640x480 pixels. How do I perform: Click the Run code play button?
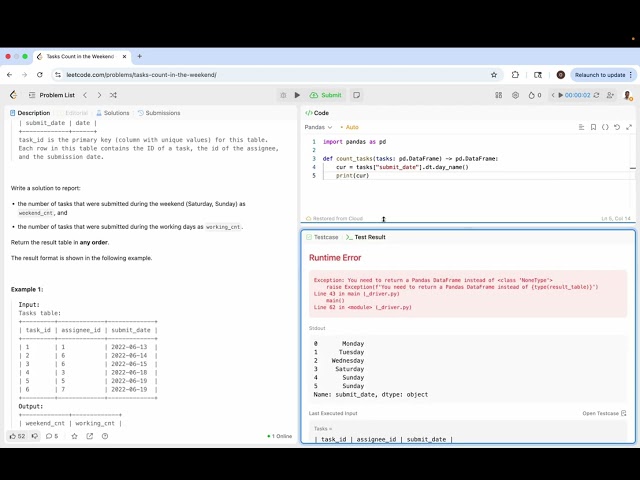297,95
